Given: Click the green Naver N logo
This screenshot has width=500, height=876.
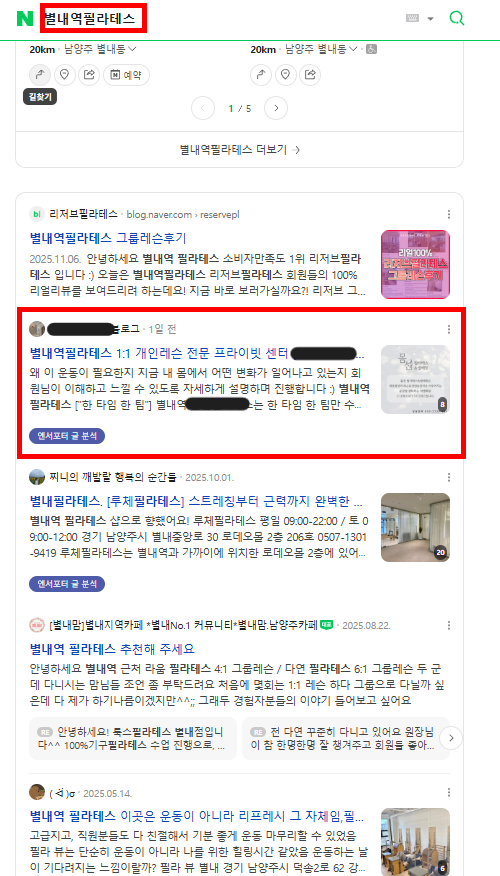Looking at the screenshot, I should coord(25,18).
